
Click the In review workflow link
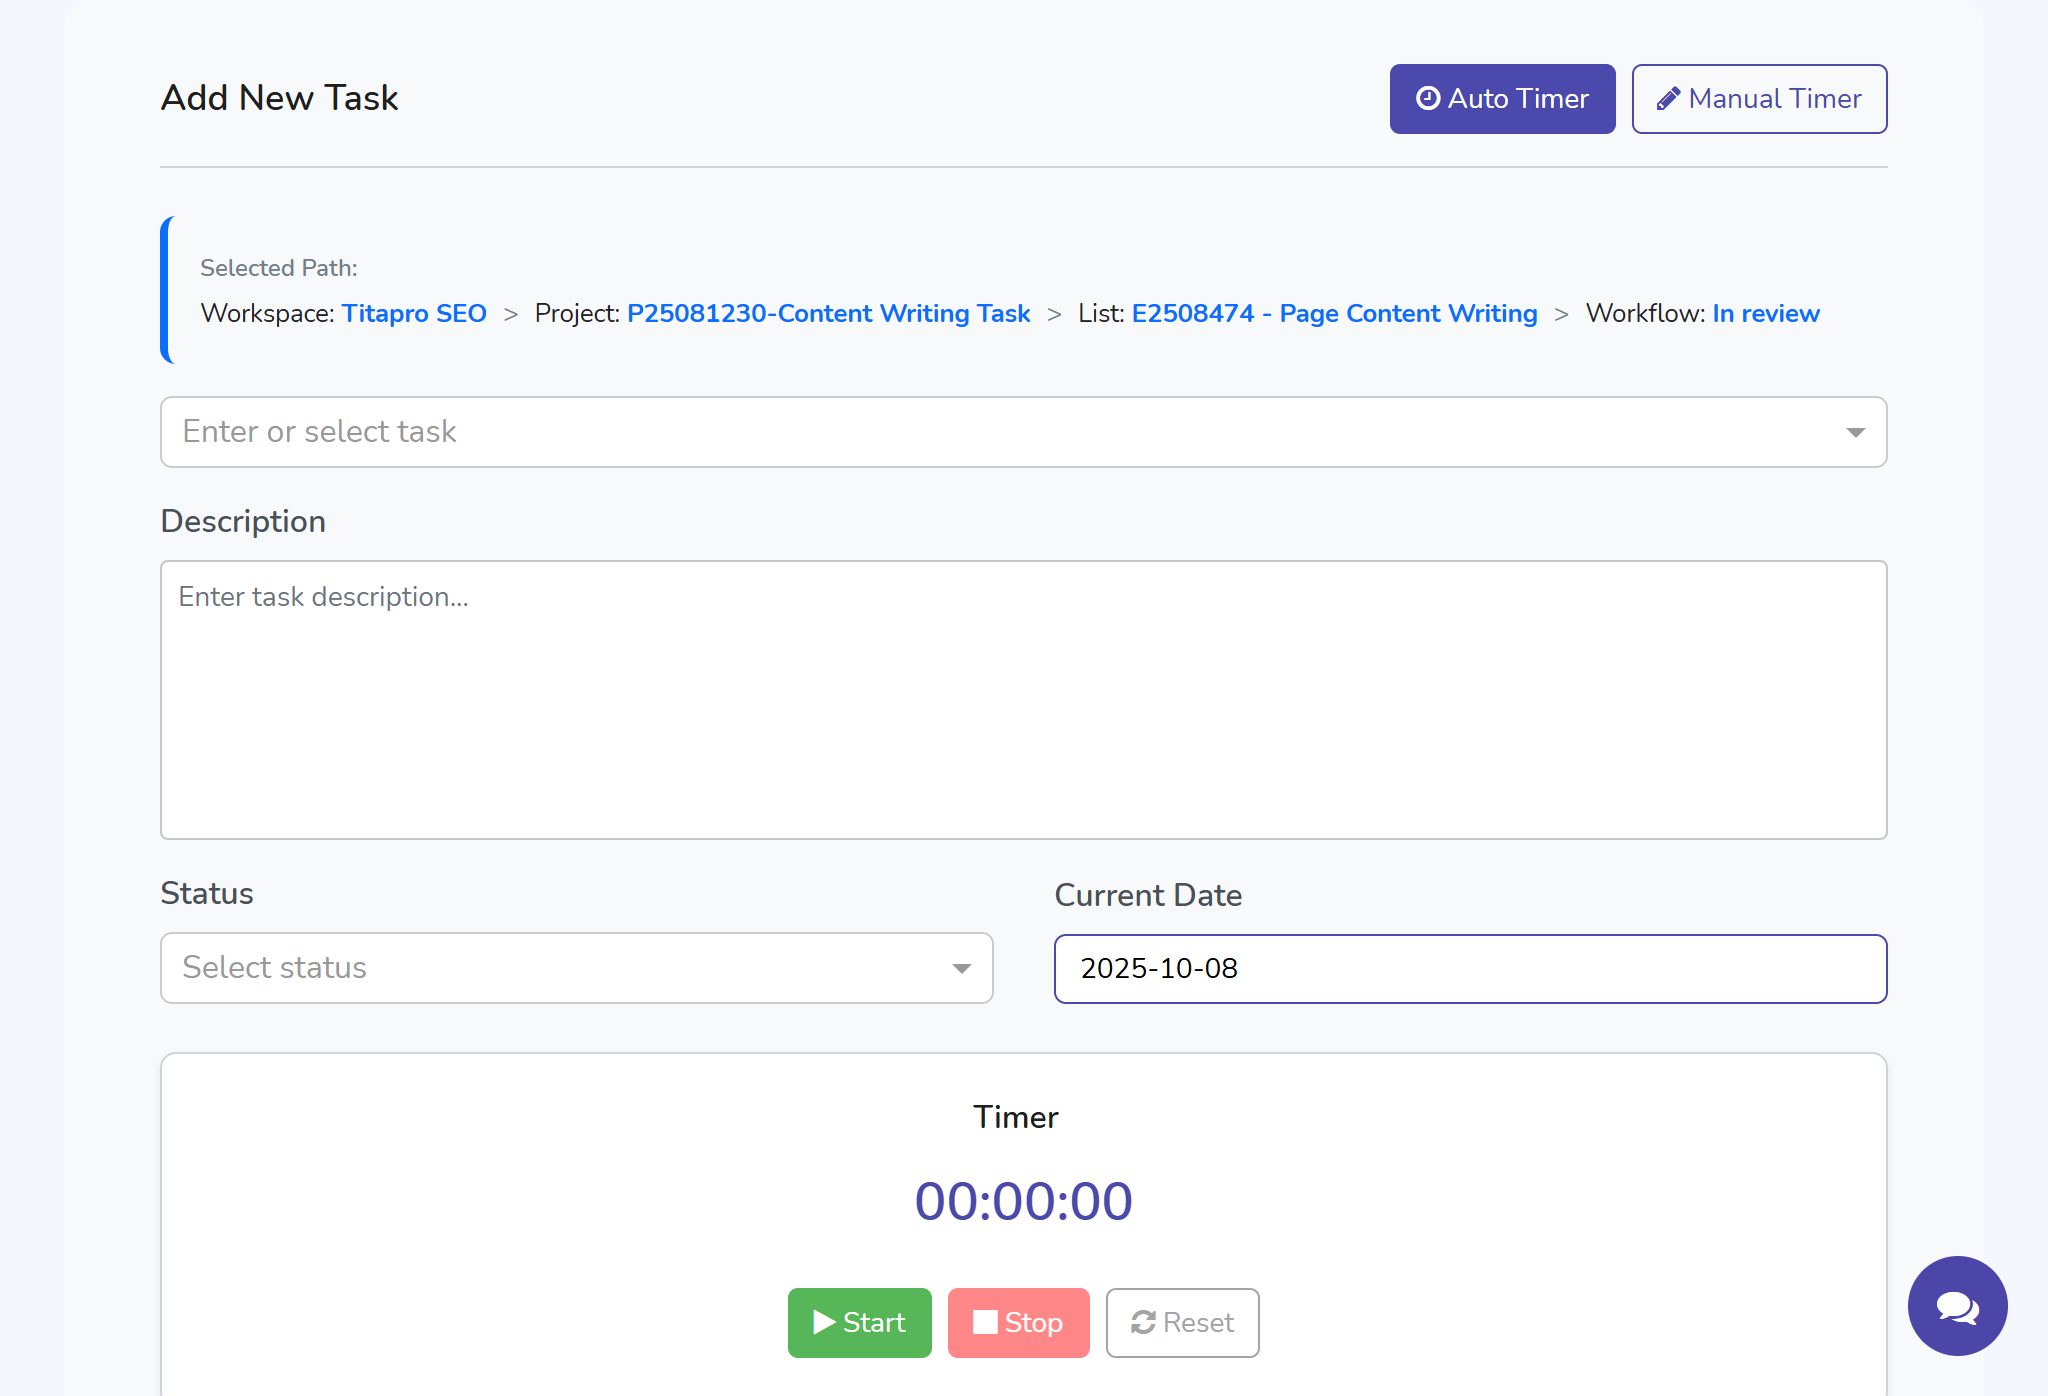(x=1765, y=313)
